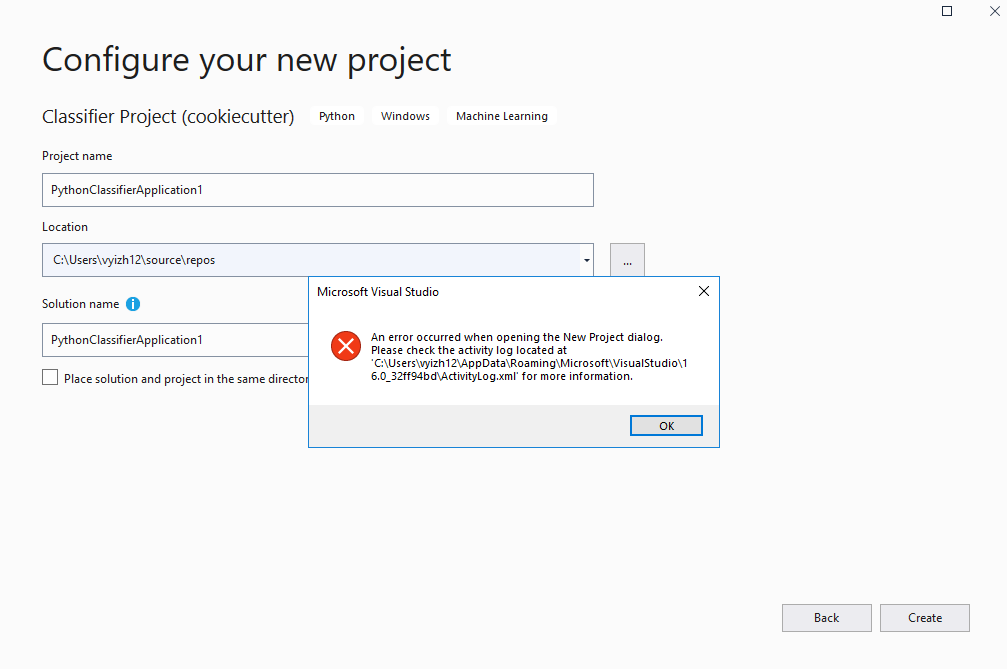
Task: Click the 'Classifier Project (cookiecutter)' heading
Action: 168,117
